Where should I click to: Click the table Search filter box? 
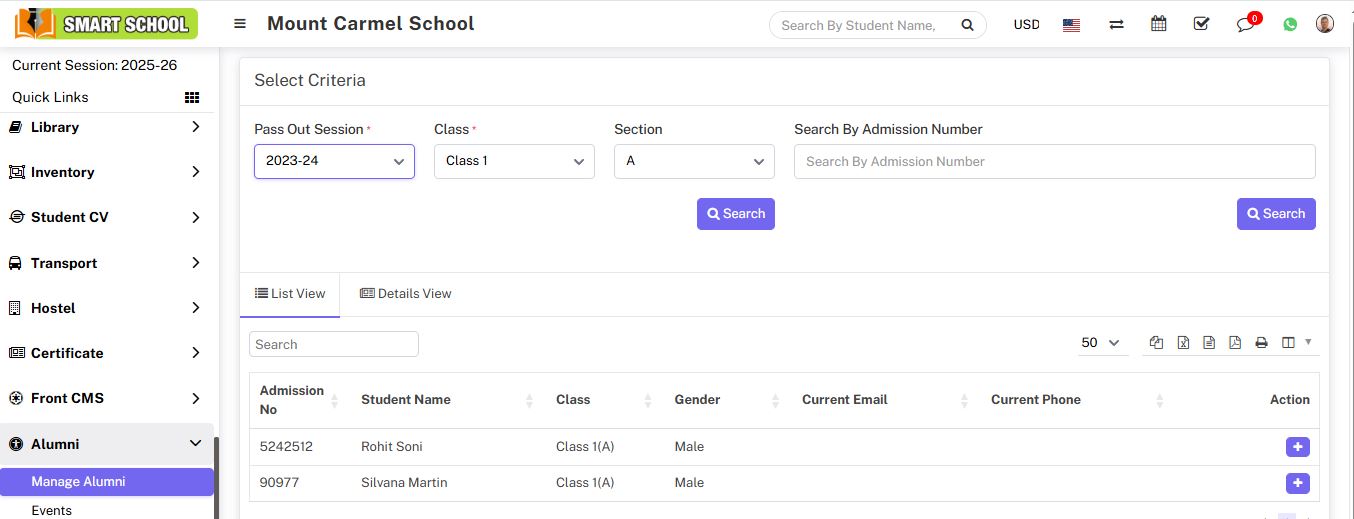(x=334, y=344)
